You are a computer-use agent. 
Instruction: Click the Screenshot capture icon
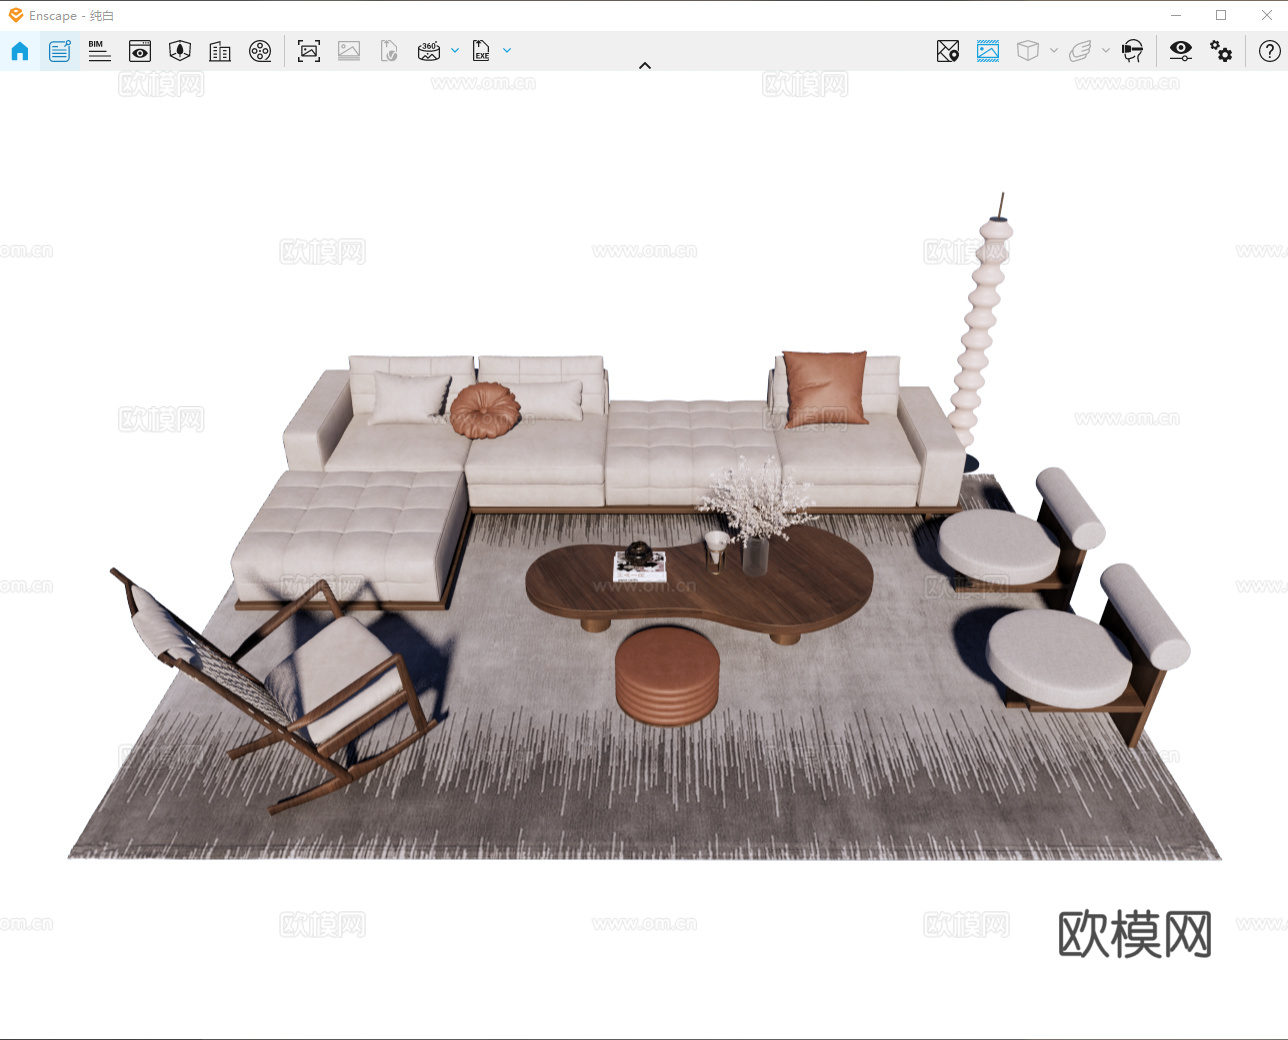pyautogui.click(x=309, y=51)
